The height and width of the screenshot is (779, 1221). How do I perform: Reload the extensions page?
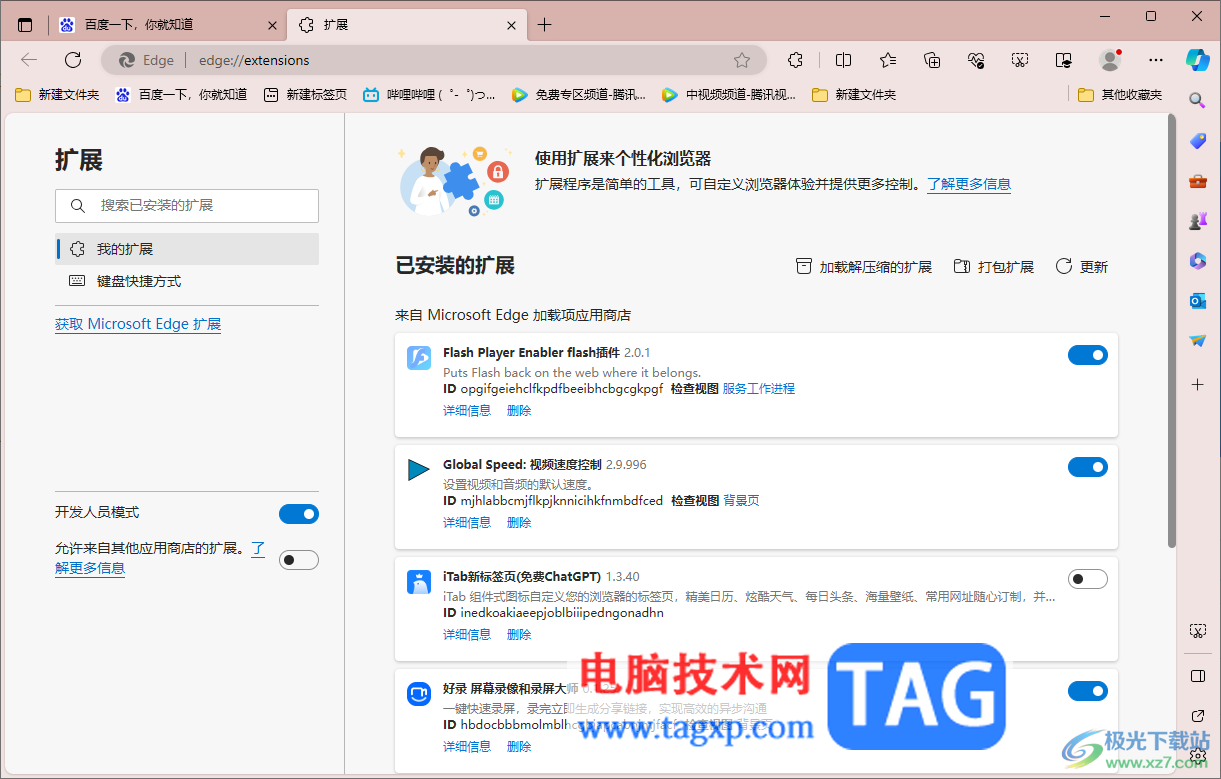click(73, 60)
